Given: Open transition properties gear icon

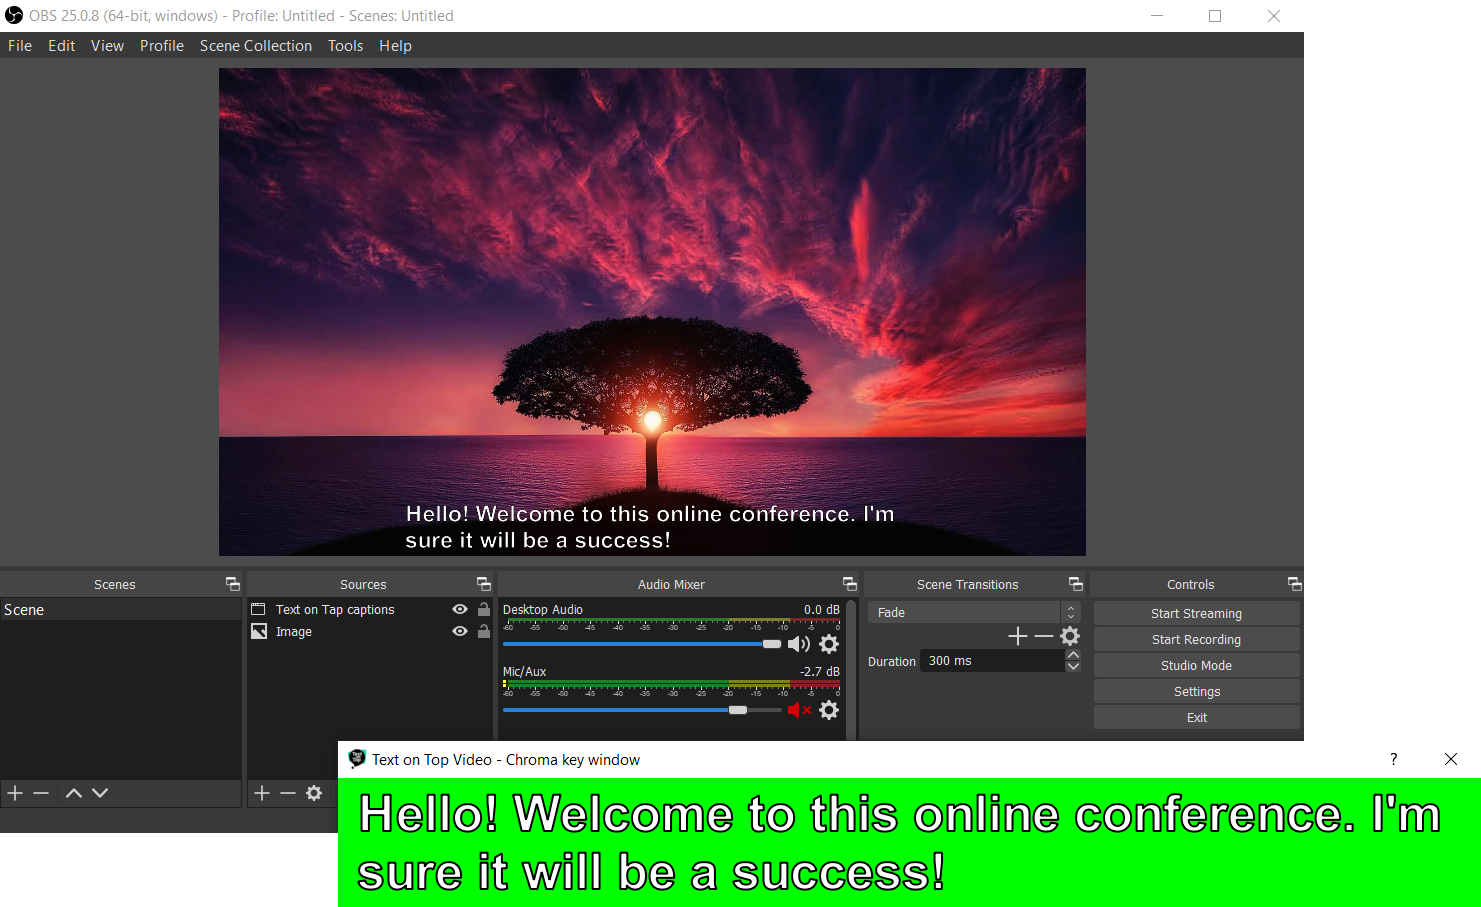Looking at the screenshot, I should click(1070, 636).
